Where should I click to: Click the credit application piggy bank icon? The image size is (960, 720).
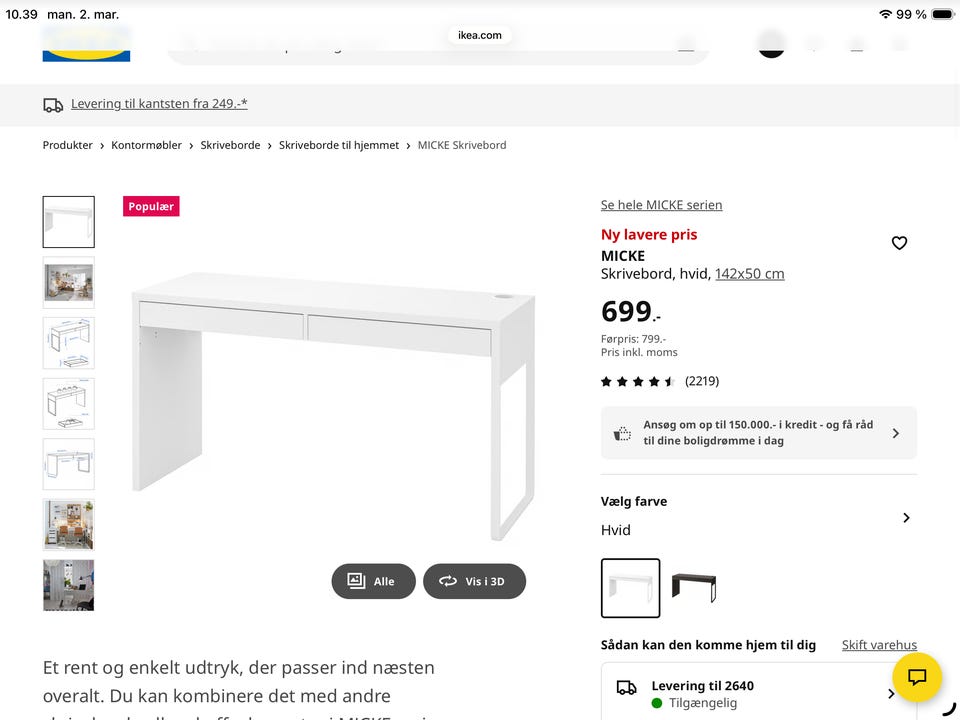point(622,432)
